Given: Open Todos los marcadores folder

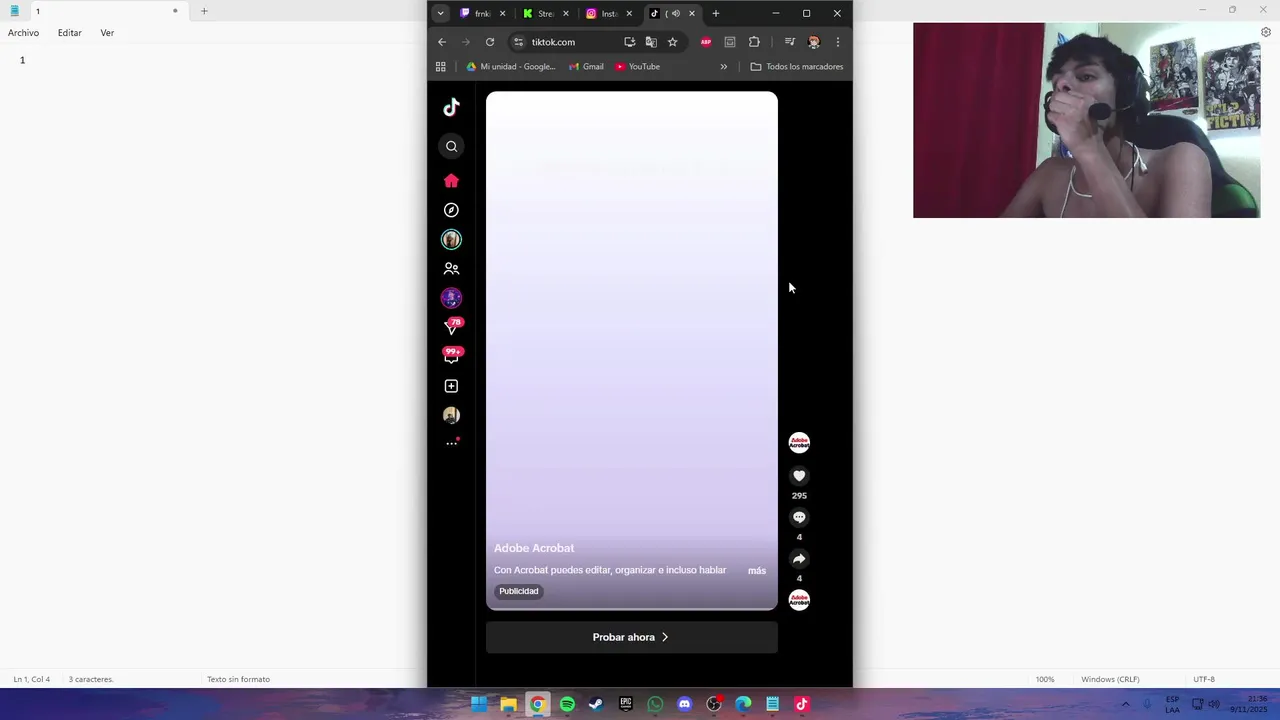Looking at the screenshot, I should click(x=796, y=67).
